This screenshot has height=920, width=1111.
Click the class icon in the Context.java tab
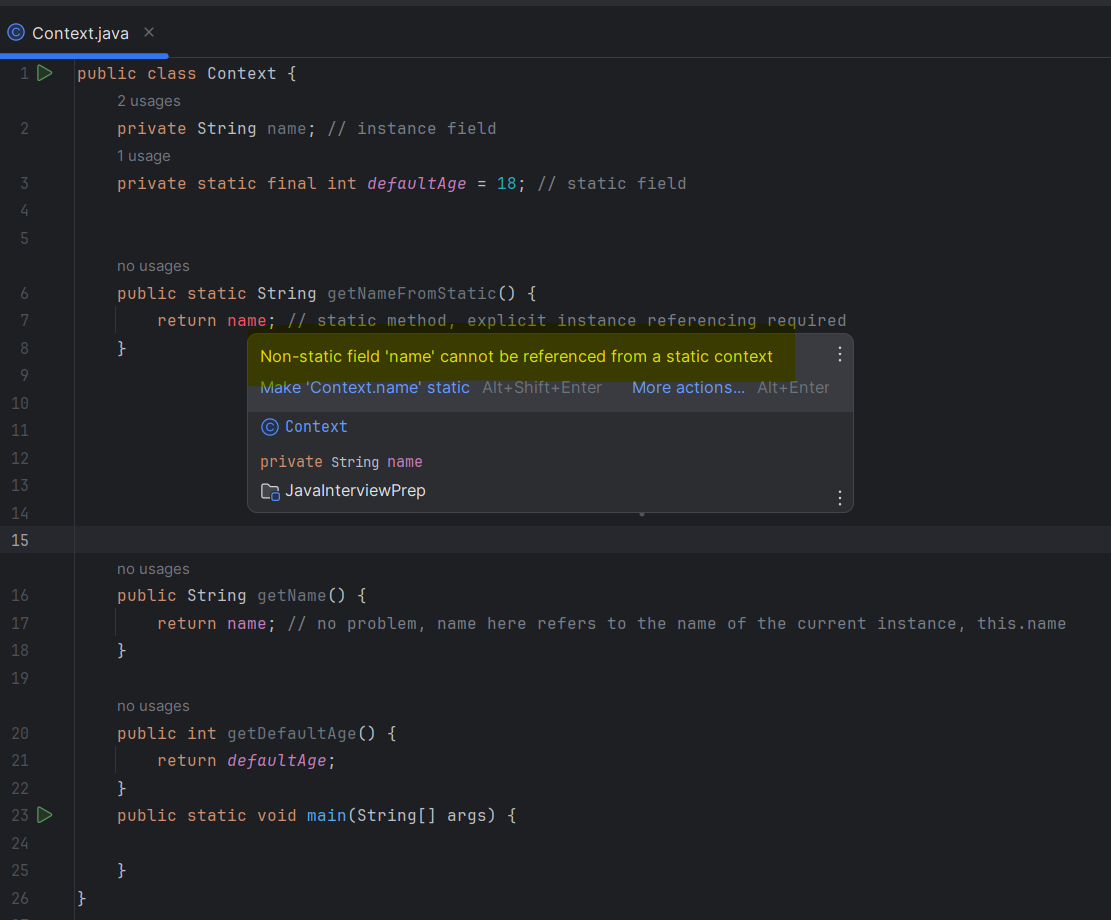(x=16, y=32)
